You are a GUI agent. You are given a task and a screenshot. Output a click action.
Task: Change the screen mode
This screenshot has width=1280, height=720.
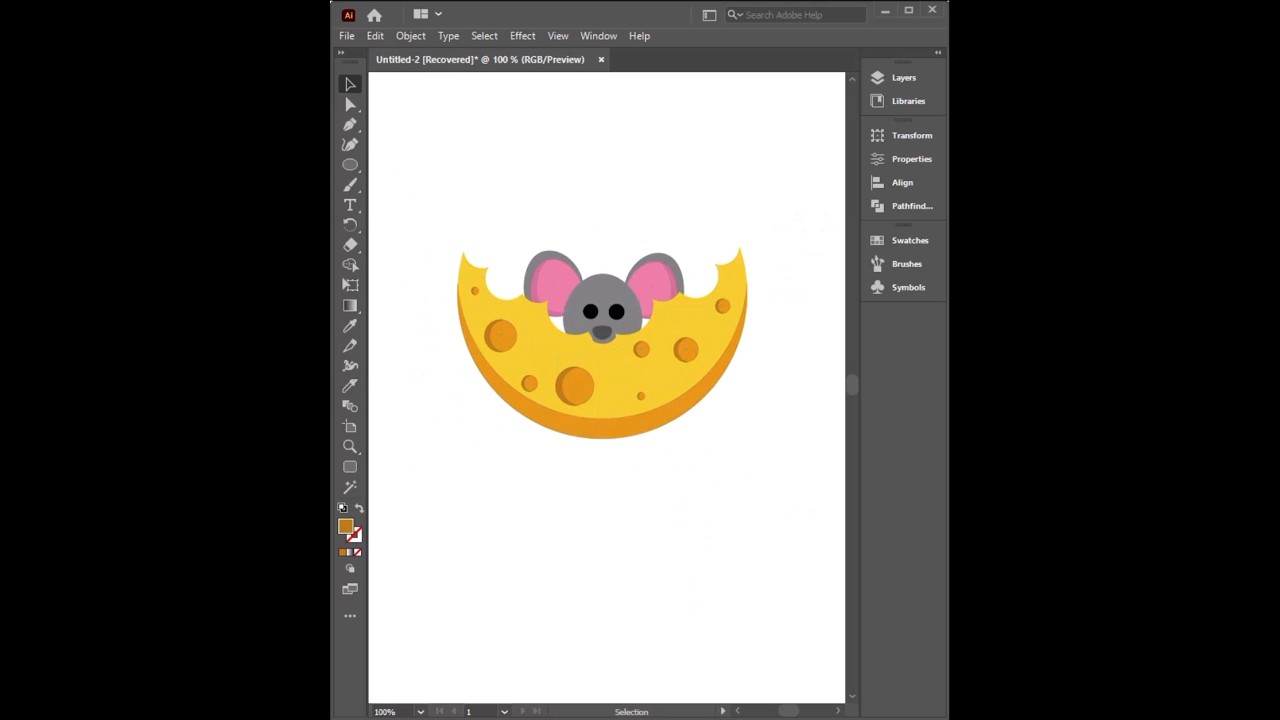pos(350,589)
